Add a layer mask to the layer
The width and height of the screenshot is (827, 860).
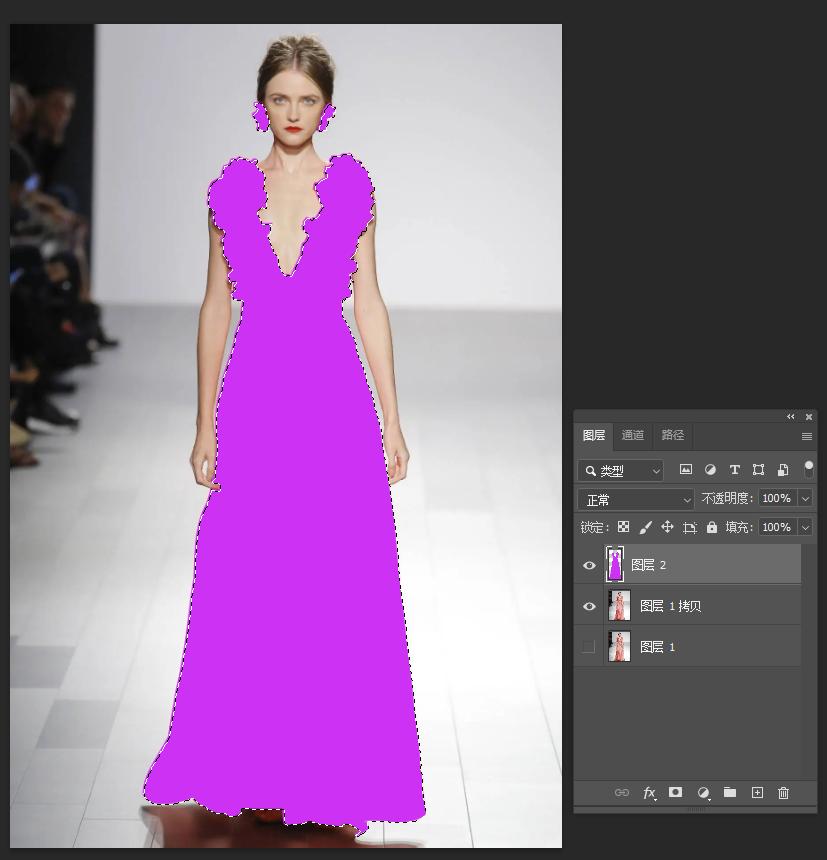pos(675,792)
